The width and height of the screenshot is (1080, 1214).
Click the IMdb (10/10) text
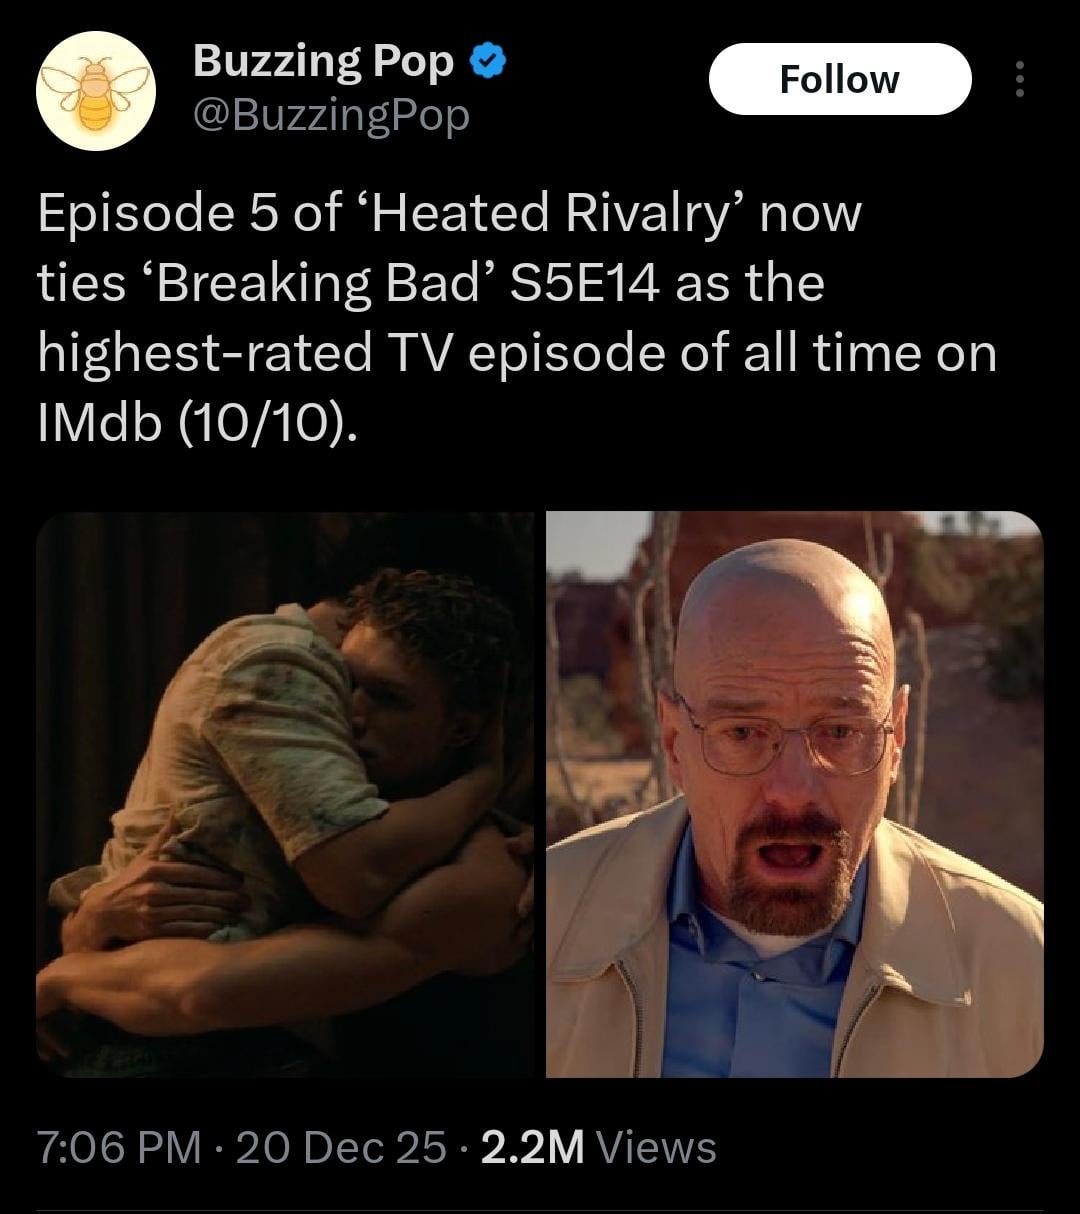click(197, 423)
